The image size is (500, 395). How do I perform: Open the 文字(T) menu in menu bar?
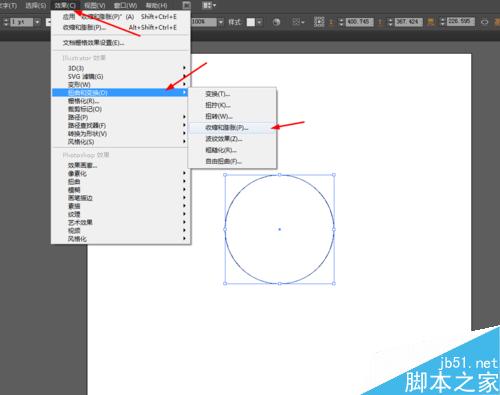tap(8, 5)
